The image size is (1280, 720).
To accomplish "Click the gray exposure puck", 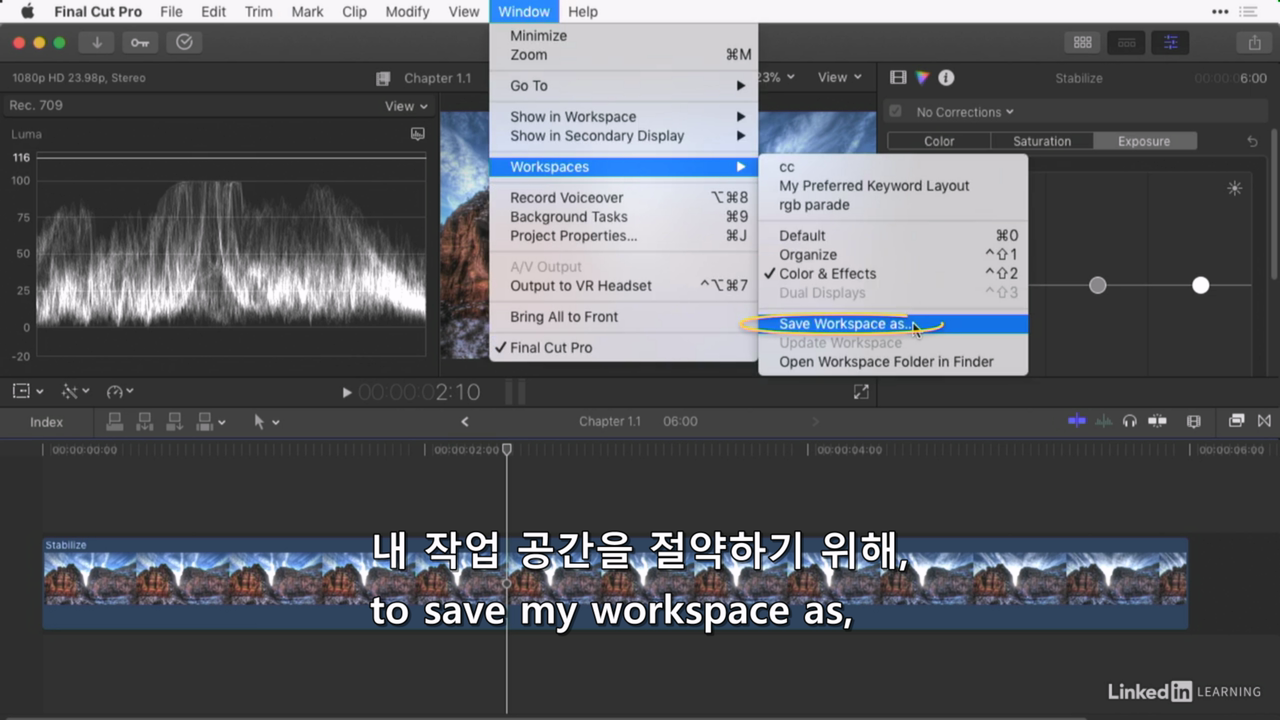I will (1098, 285).
